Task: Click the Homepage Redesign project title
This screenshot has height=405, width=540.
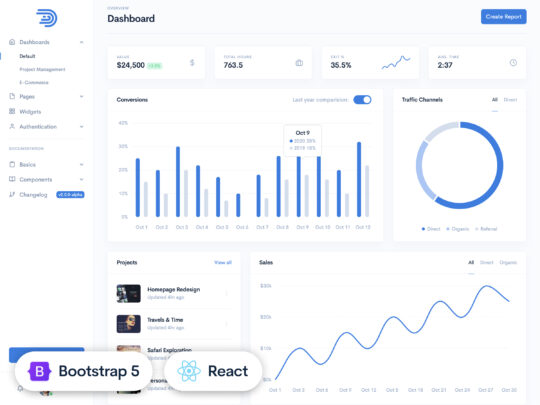Action: coord(174,289)
